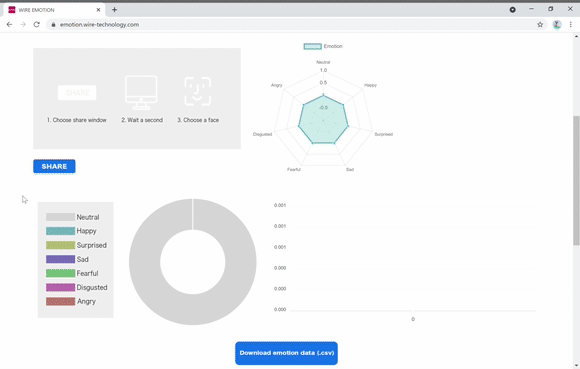
Task: Click the radar chart Surprised axis label
Action: click(384, 134)
